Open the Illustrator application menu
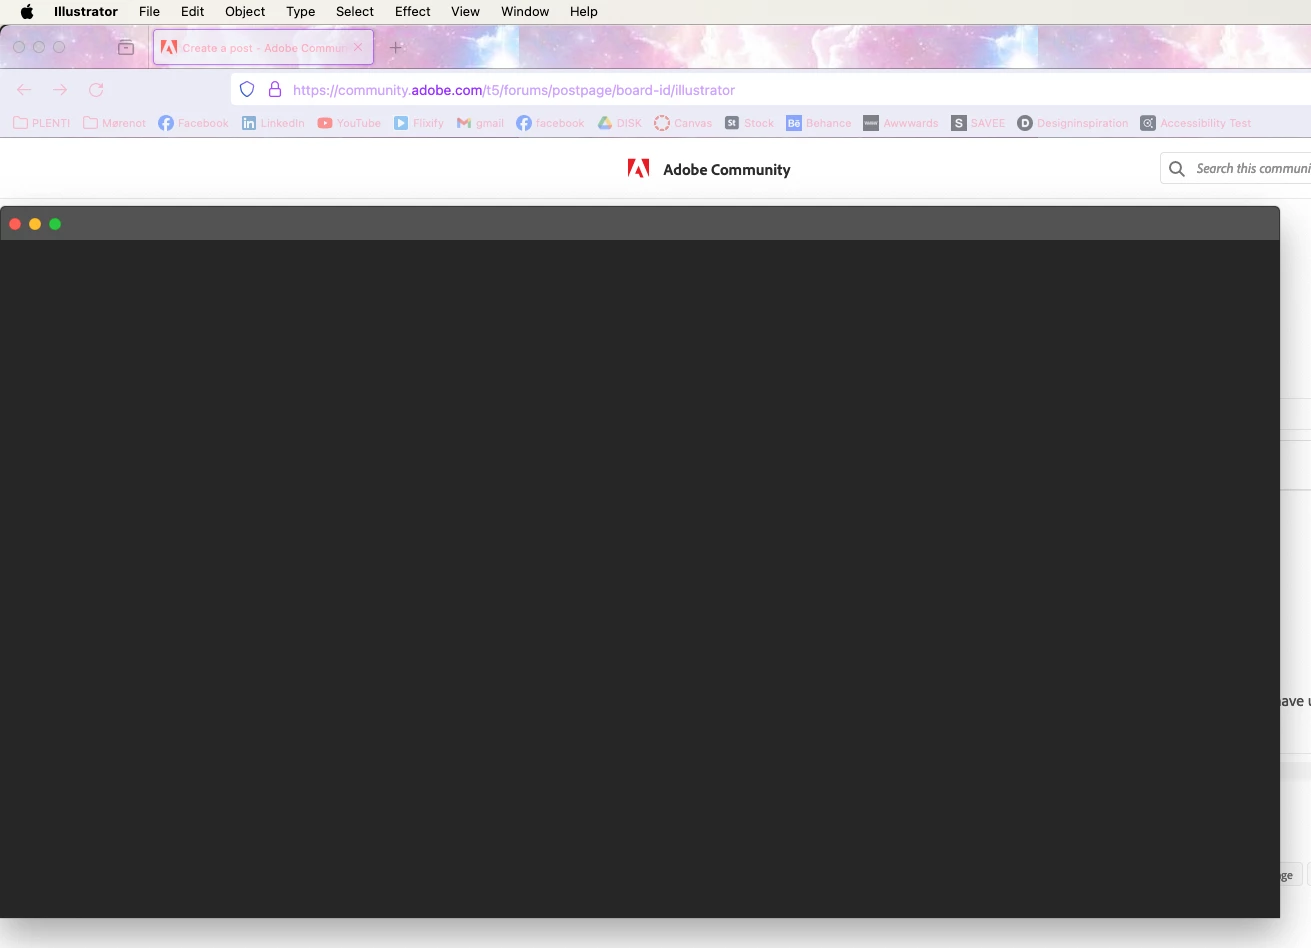 [86, 12]
